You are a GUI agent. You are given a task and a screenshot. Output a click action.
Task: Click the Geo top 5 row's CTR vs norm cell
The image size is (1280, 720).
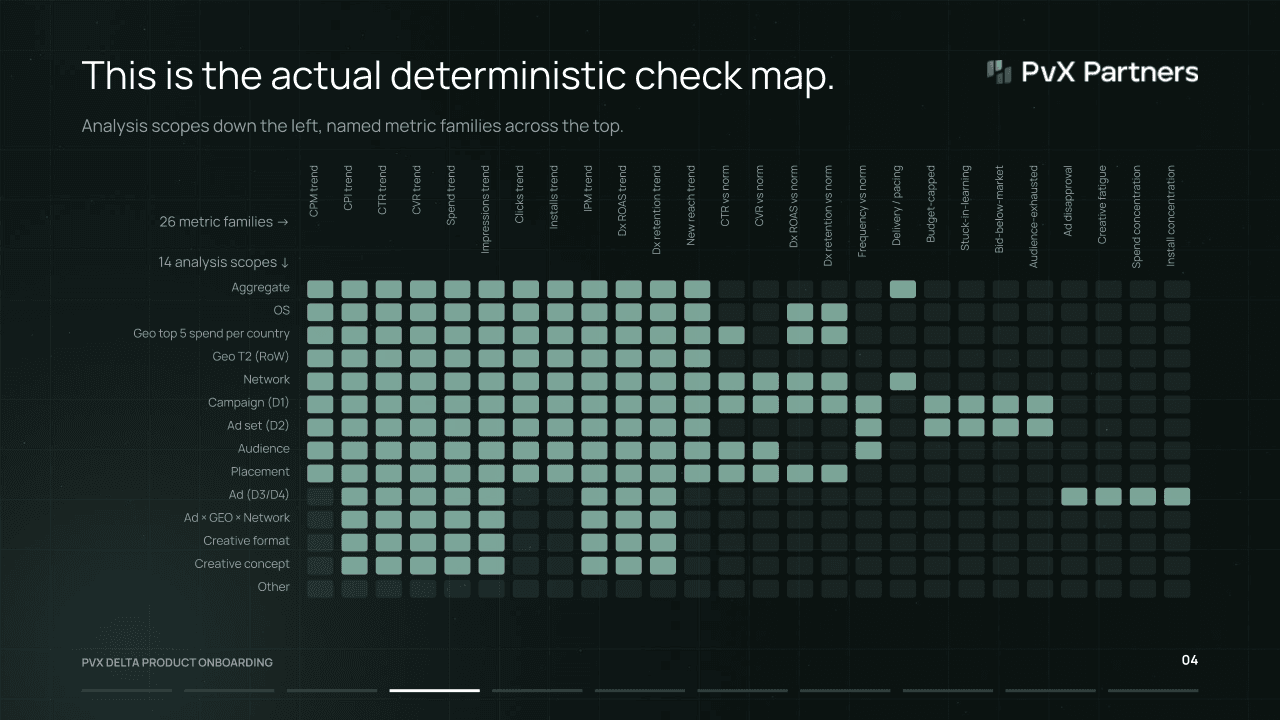point(731,335)
